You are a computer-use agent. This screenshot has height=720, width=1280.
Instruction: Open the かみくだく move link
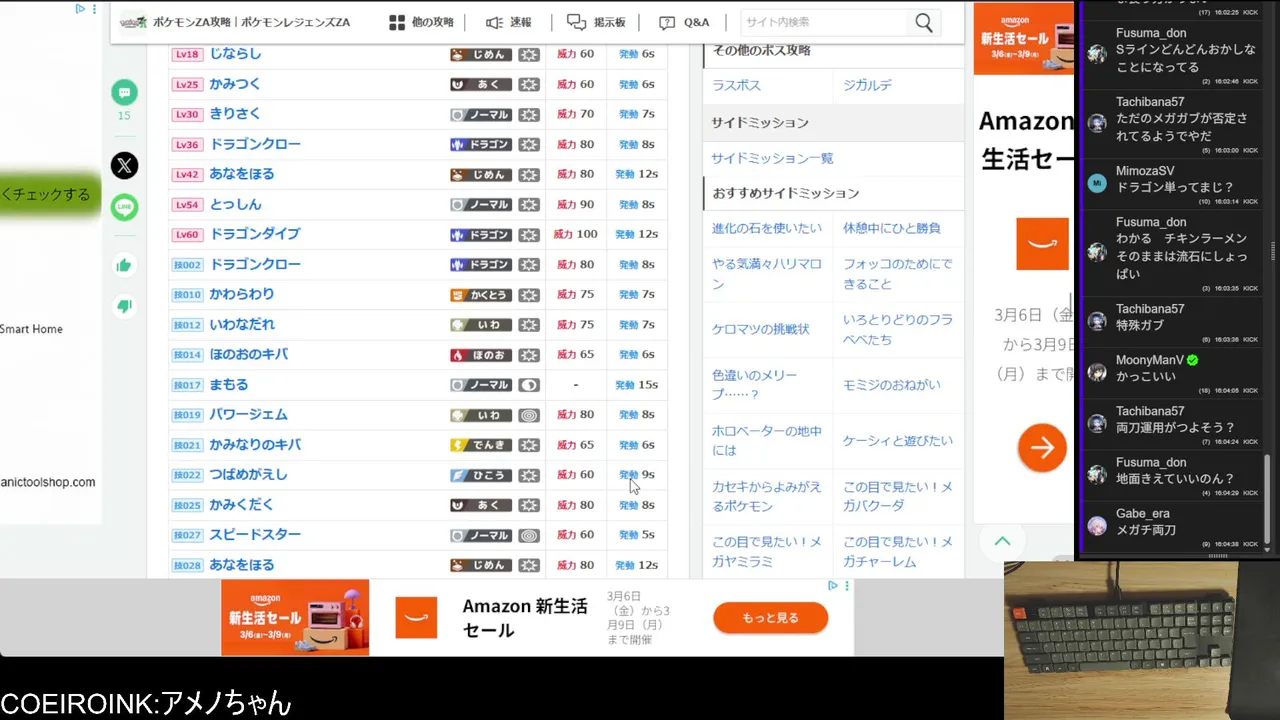[x=241, y=504]
